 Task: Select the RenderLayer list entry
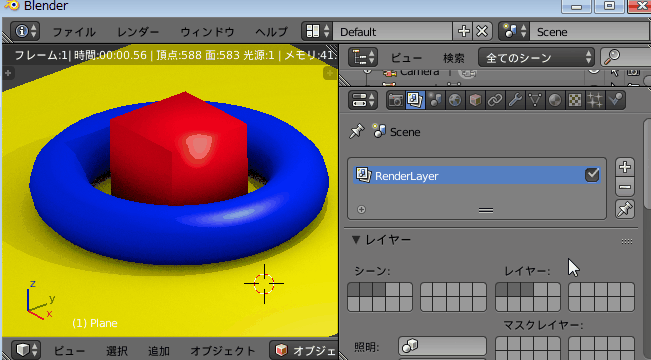(477, 175)
